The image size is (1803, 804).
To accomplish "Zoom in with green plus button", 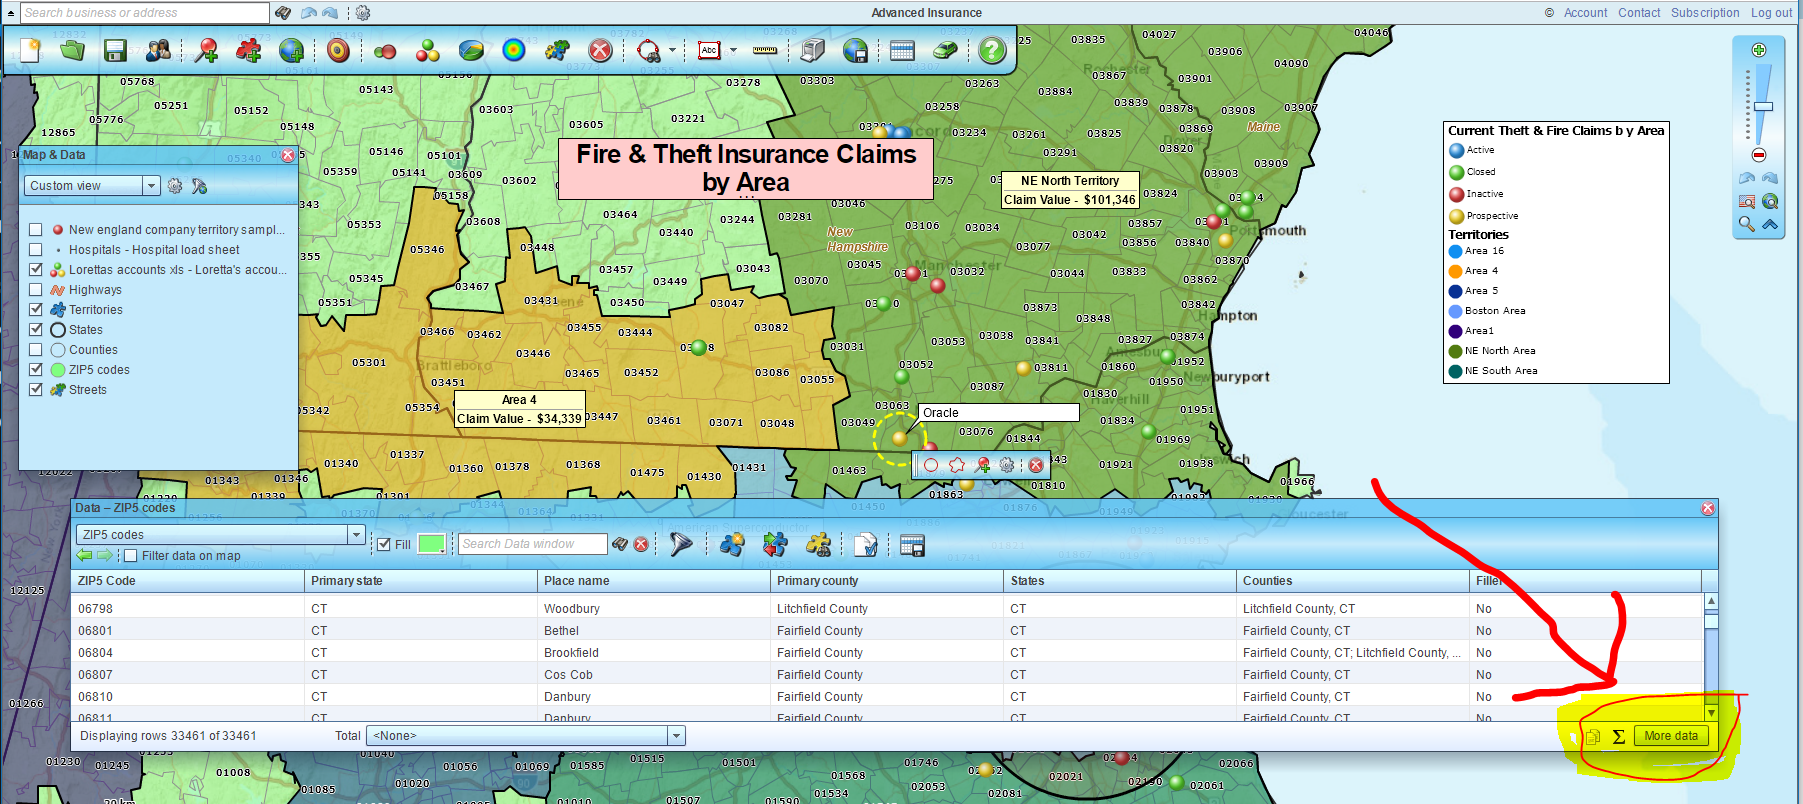I will click(x=1759, y=50).
